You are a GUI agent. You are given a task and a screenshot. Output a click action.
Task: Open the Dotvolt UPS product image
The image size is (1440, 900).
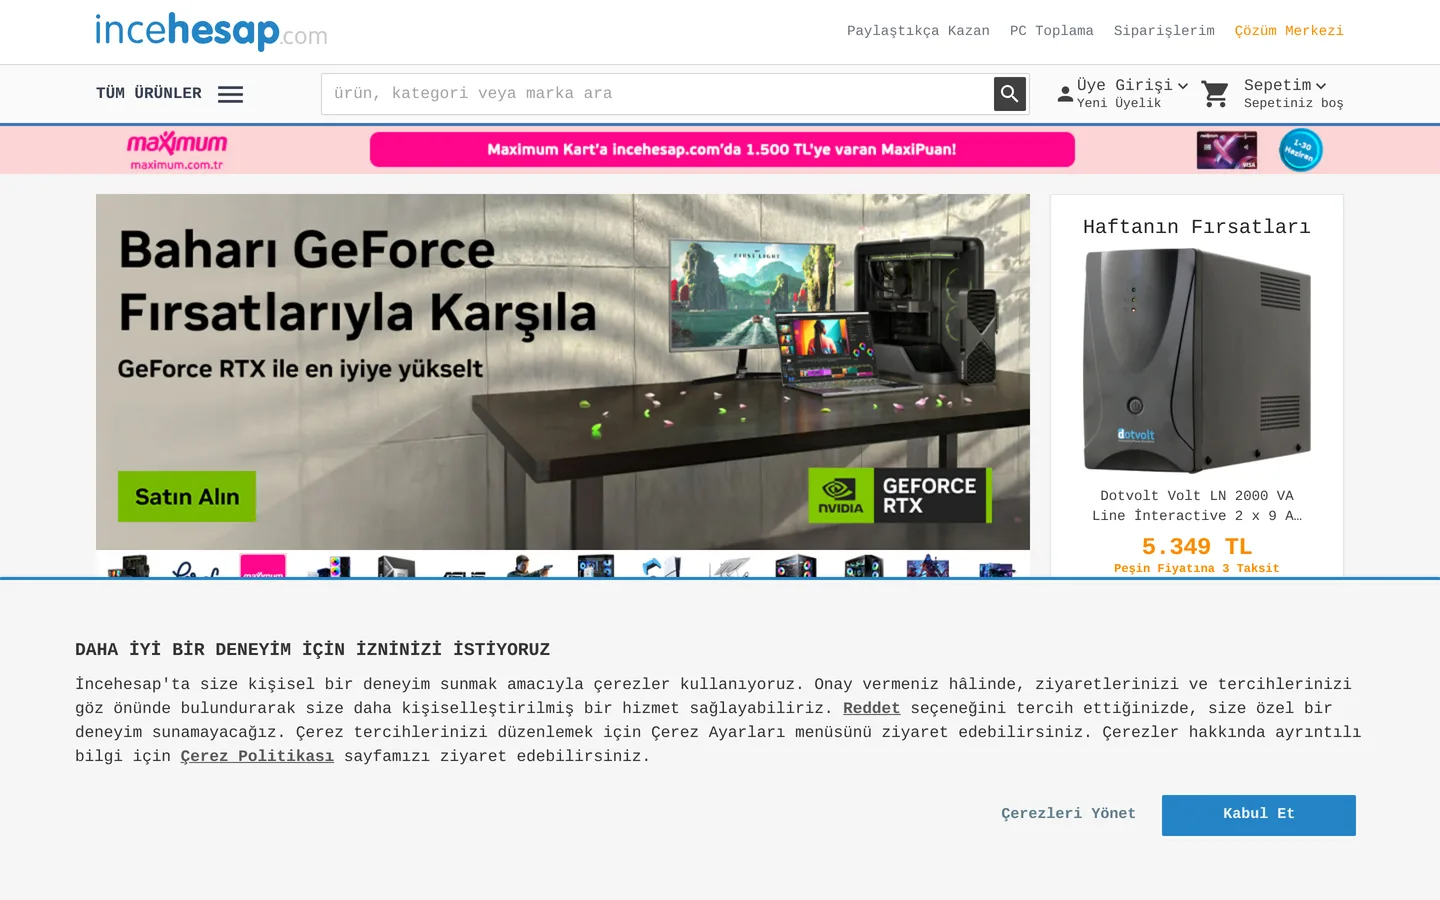[x=1197, y=361]
